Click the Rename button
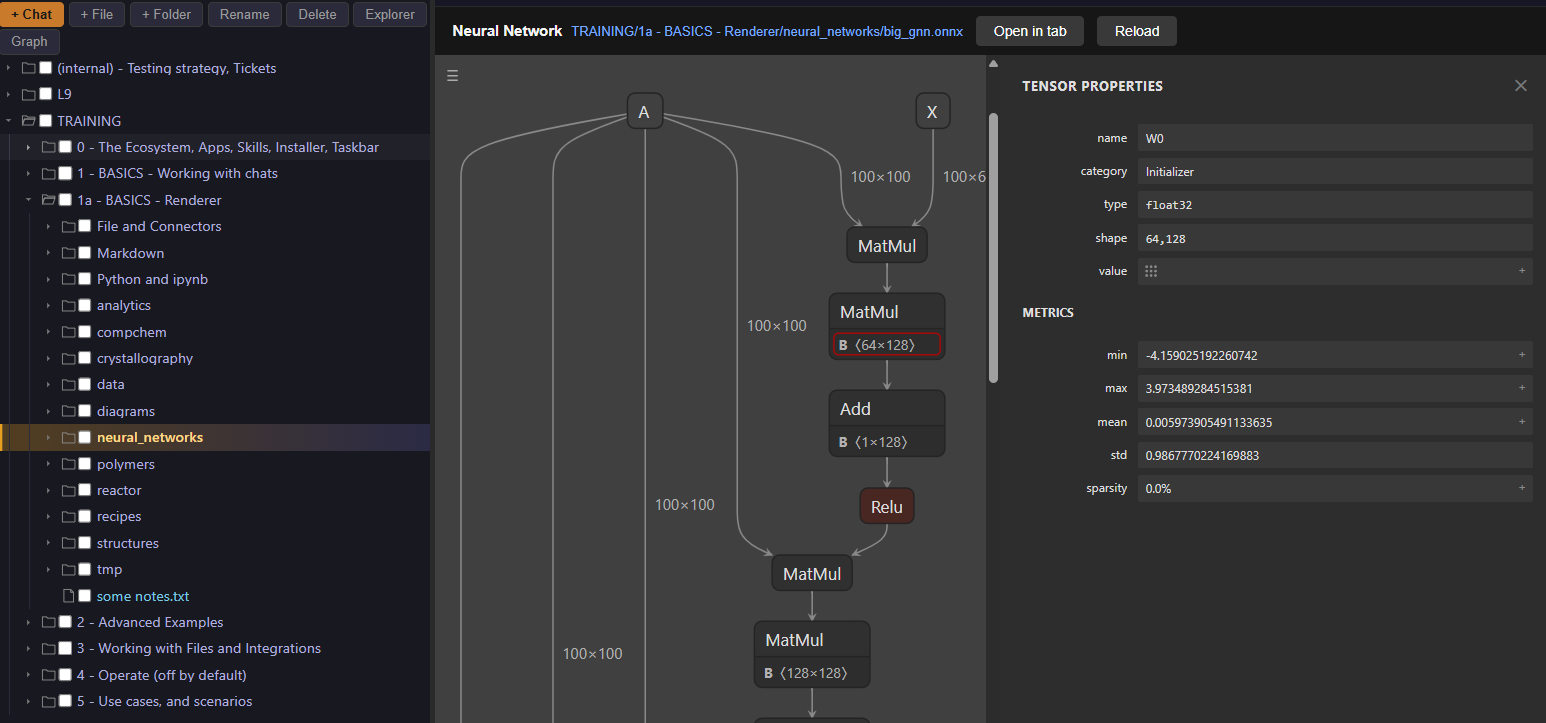Image resolution: width=1546 pixels, height=723 pixels. click(245, 15)
